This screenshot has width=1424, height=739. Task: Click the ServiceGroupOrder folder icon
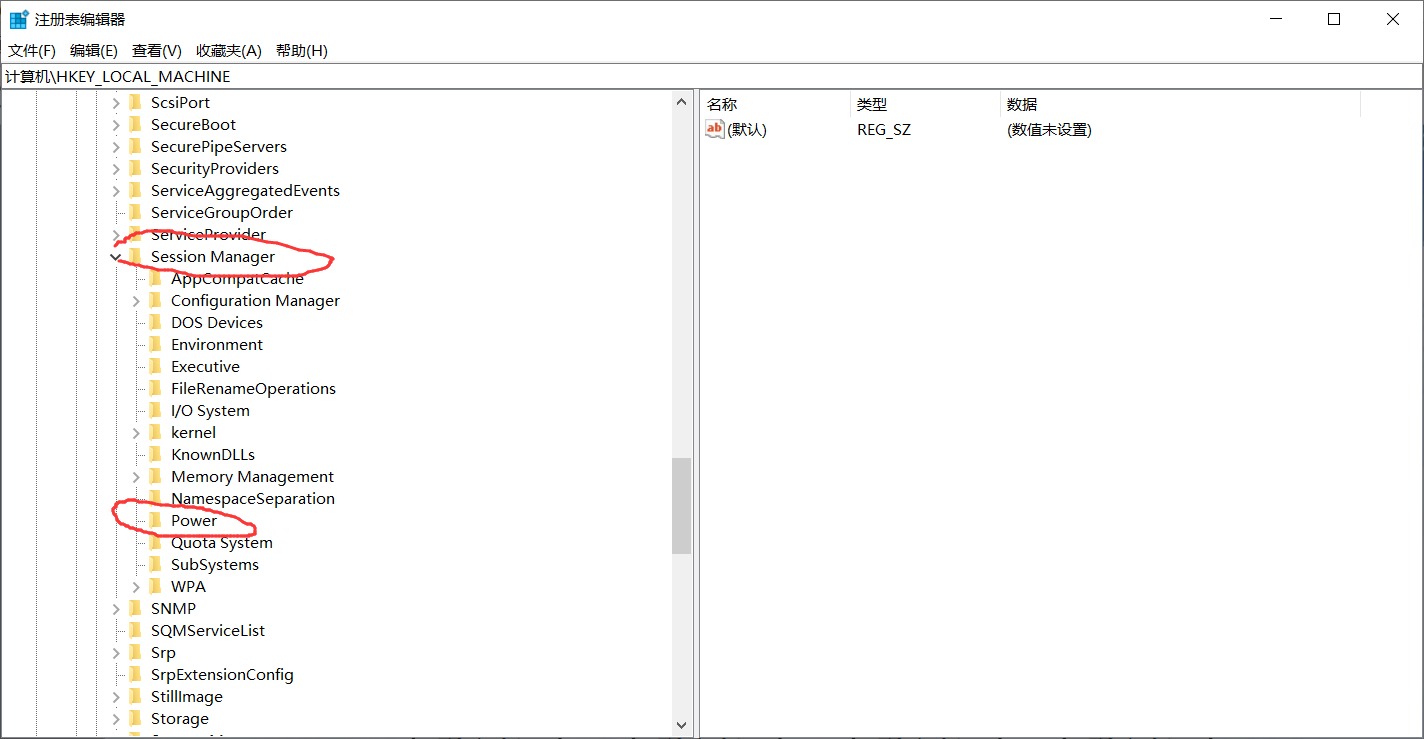[x=135, y=212]
